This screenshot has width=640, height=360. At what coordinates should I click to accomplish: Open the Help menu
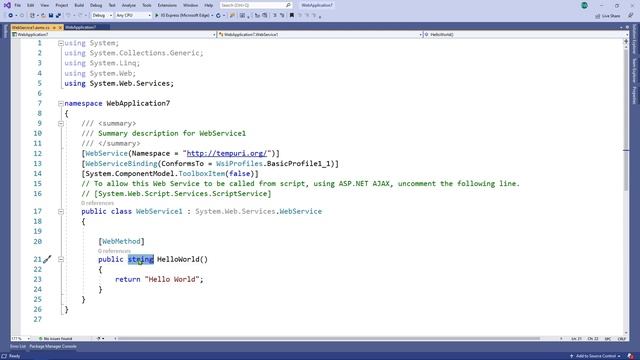click(209, 5)
